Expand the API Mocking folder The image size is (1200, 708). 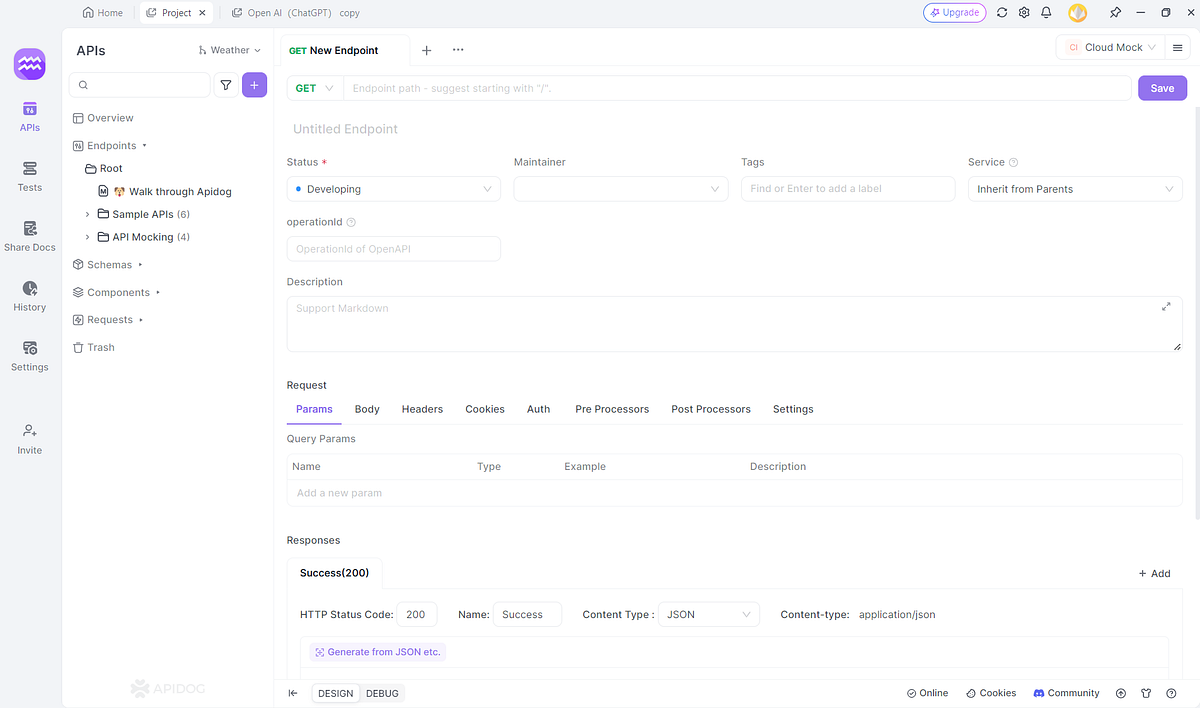click(88, 236)
